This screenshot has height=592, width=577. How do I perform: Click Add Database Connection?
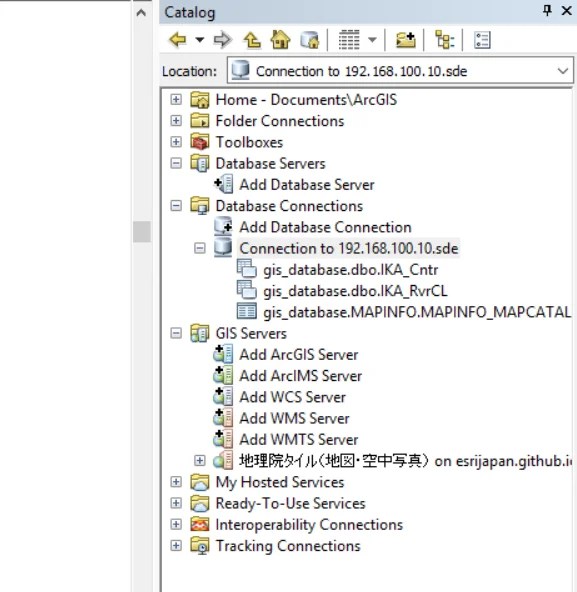325,227
